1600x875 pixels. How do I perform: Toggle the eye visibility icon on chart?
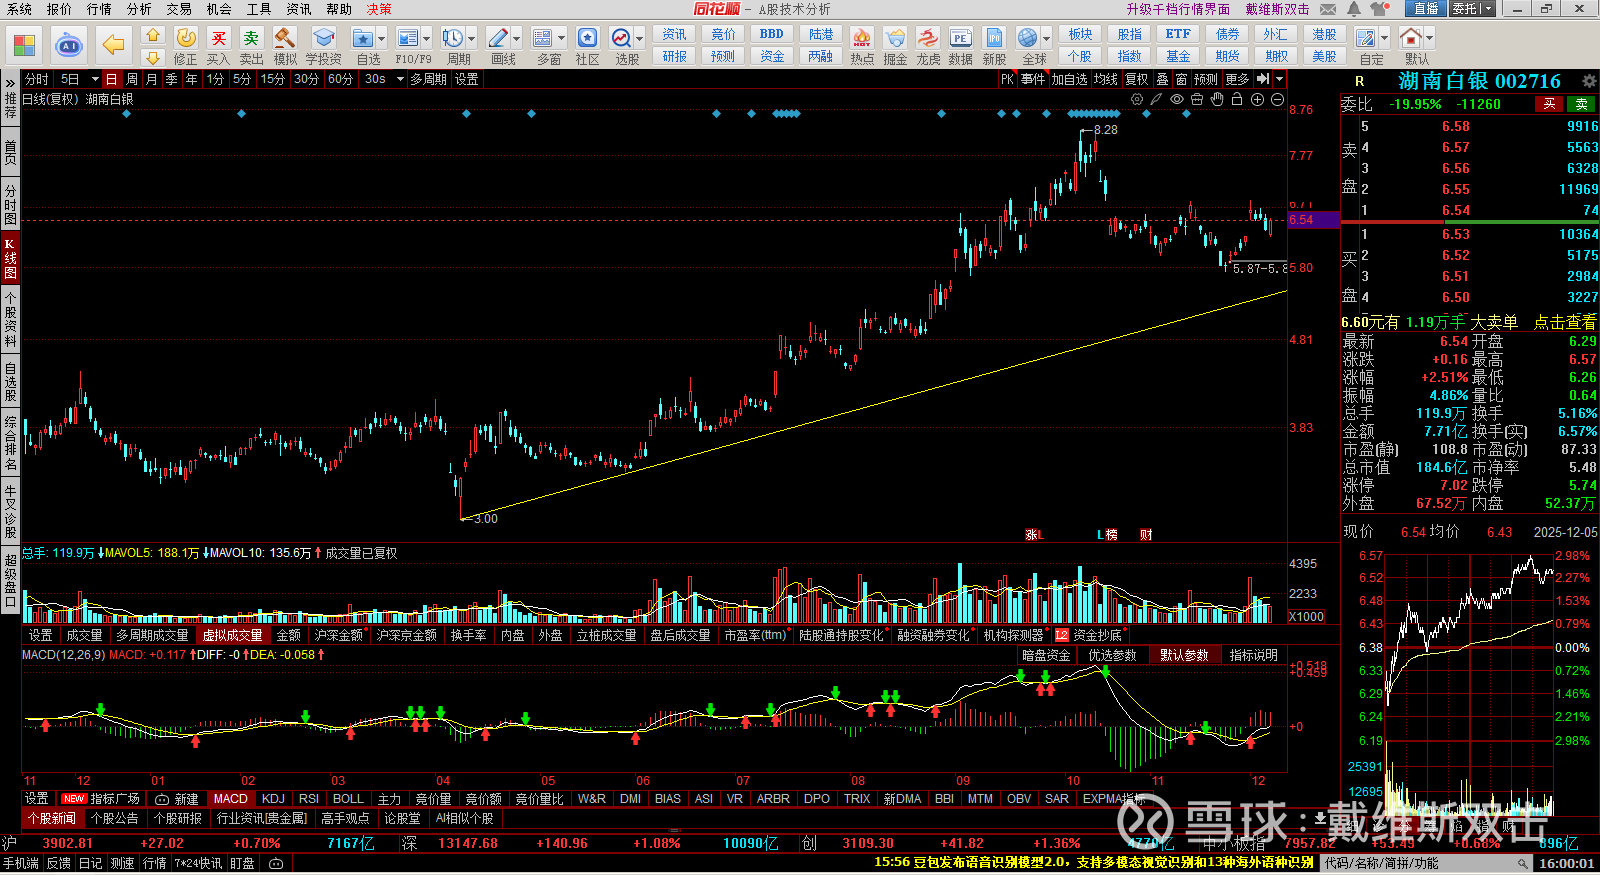coord(1177,99)
